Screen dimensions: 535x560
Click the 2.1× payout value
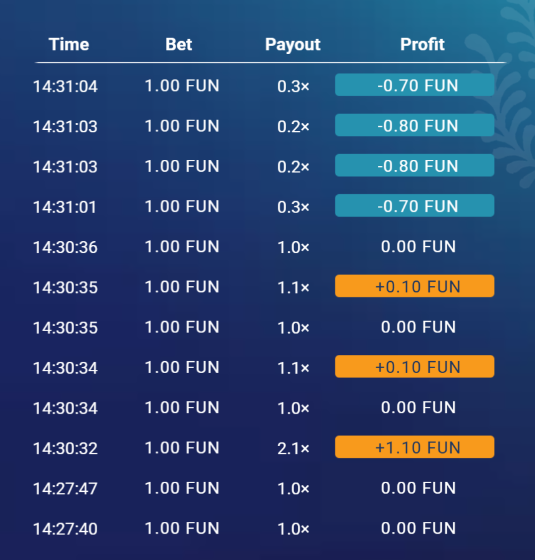click(x=293, y=449)
